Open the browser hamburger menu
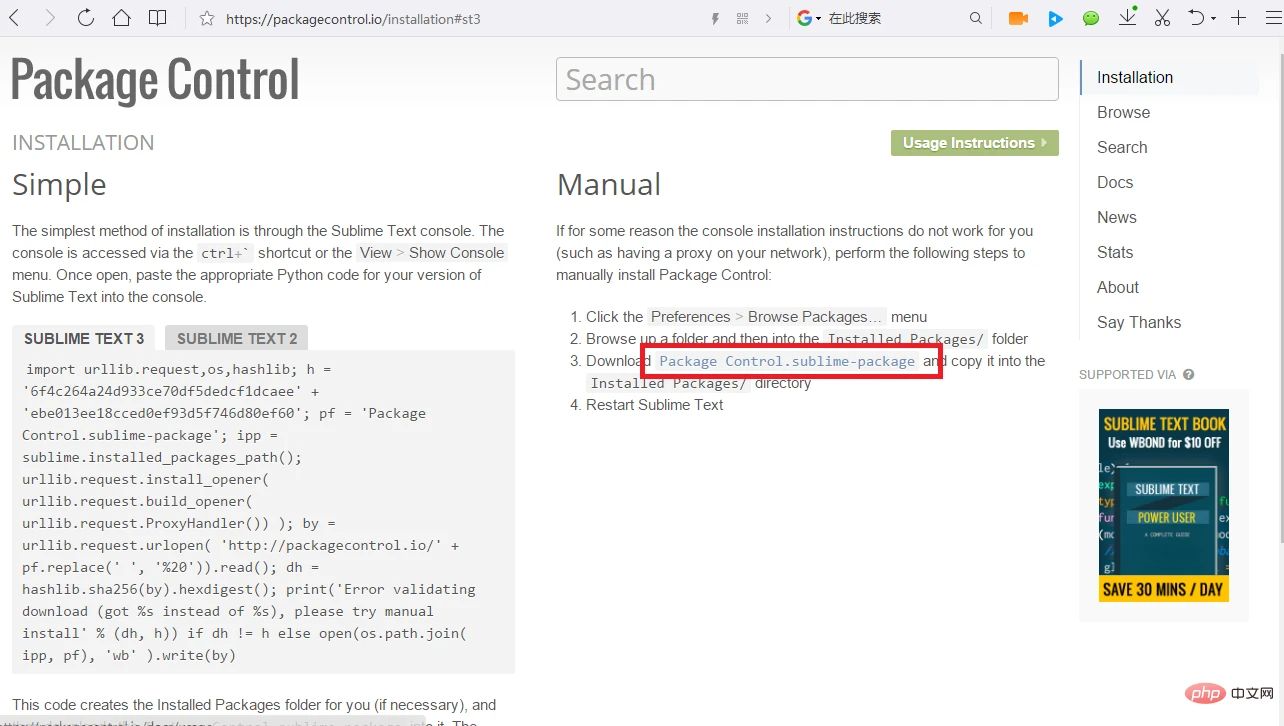This screenshot has height=726, width=1284. [1271, 18]
